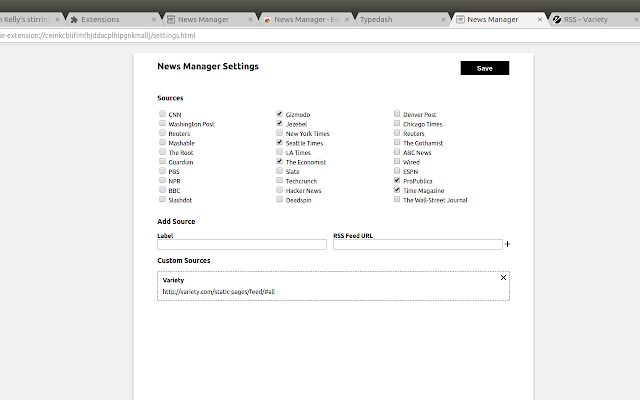Click the Variety custom source name

pos(173,280)
